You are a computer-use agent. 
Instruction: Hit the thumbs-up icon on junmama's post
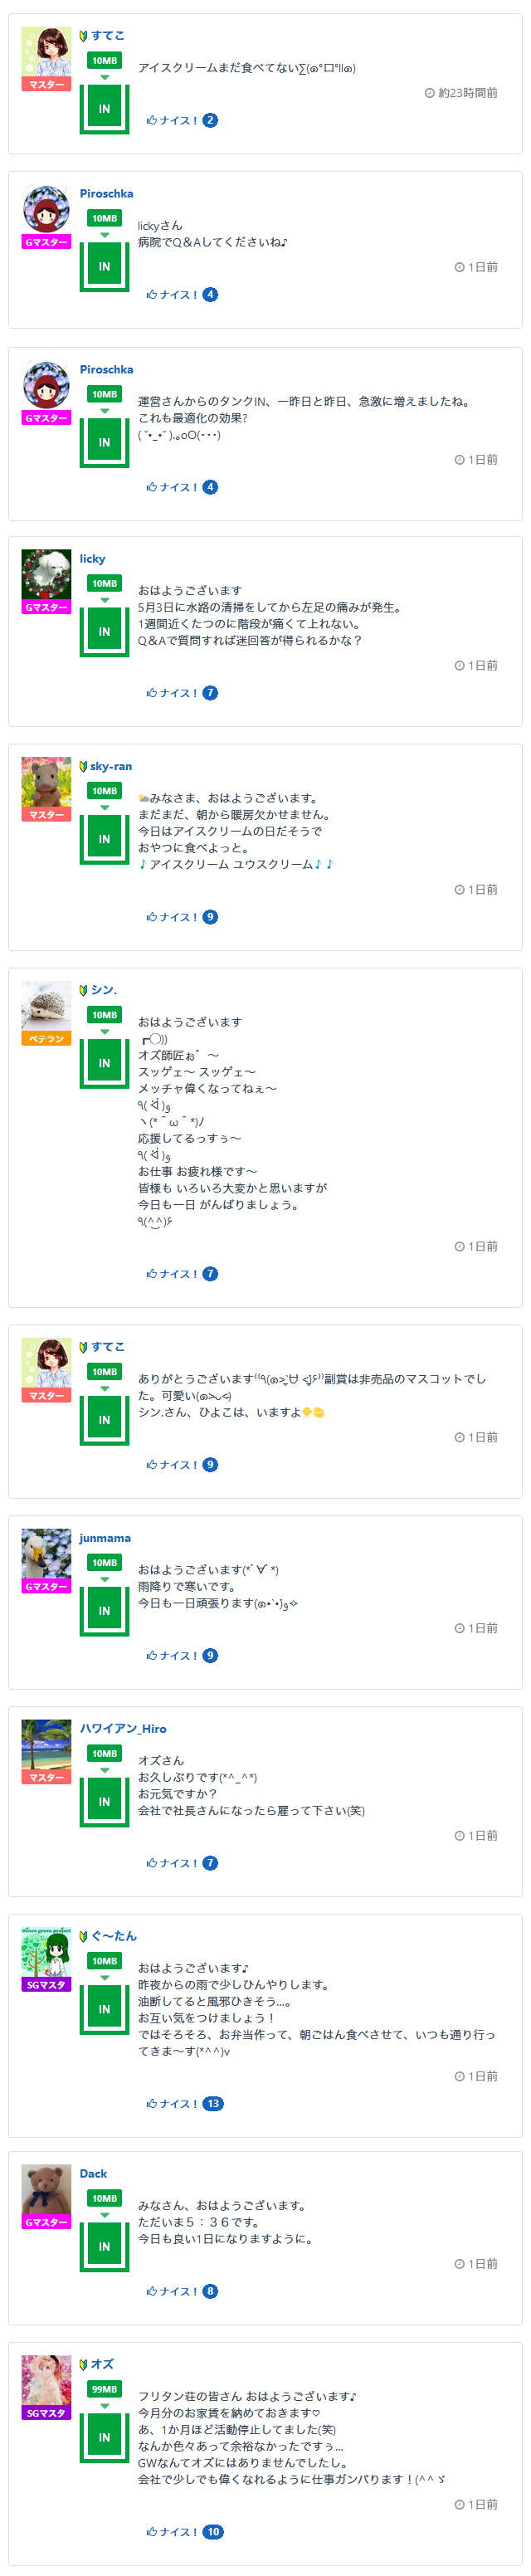pos(152,1656)
